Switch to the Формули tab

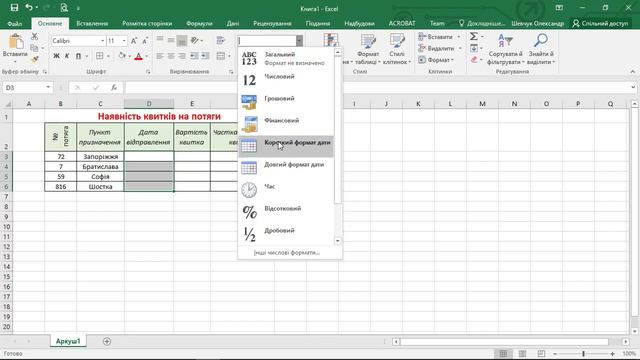[199, 24]
